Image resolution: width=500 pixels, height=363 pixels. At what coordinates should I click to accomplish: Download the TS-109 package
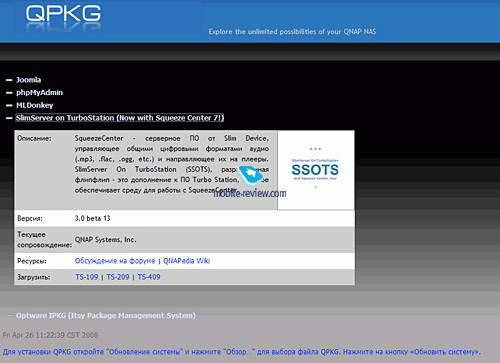(x=87, y=277)
